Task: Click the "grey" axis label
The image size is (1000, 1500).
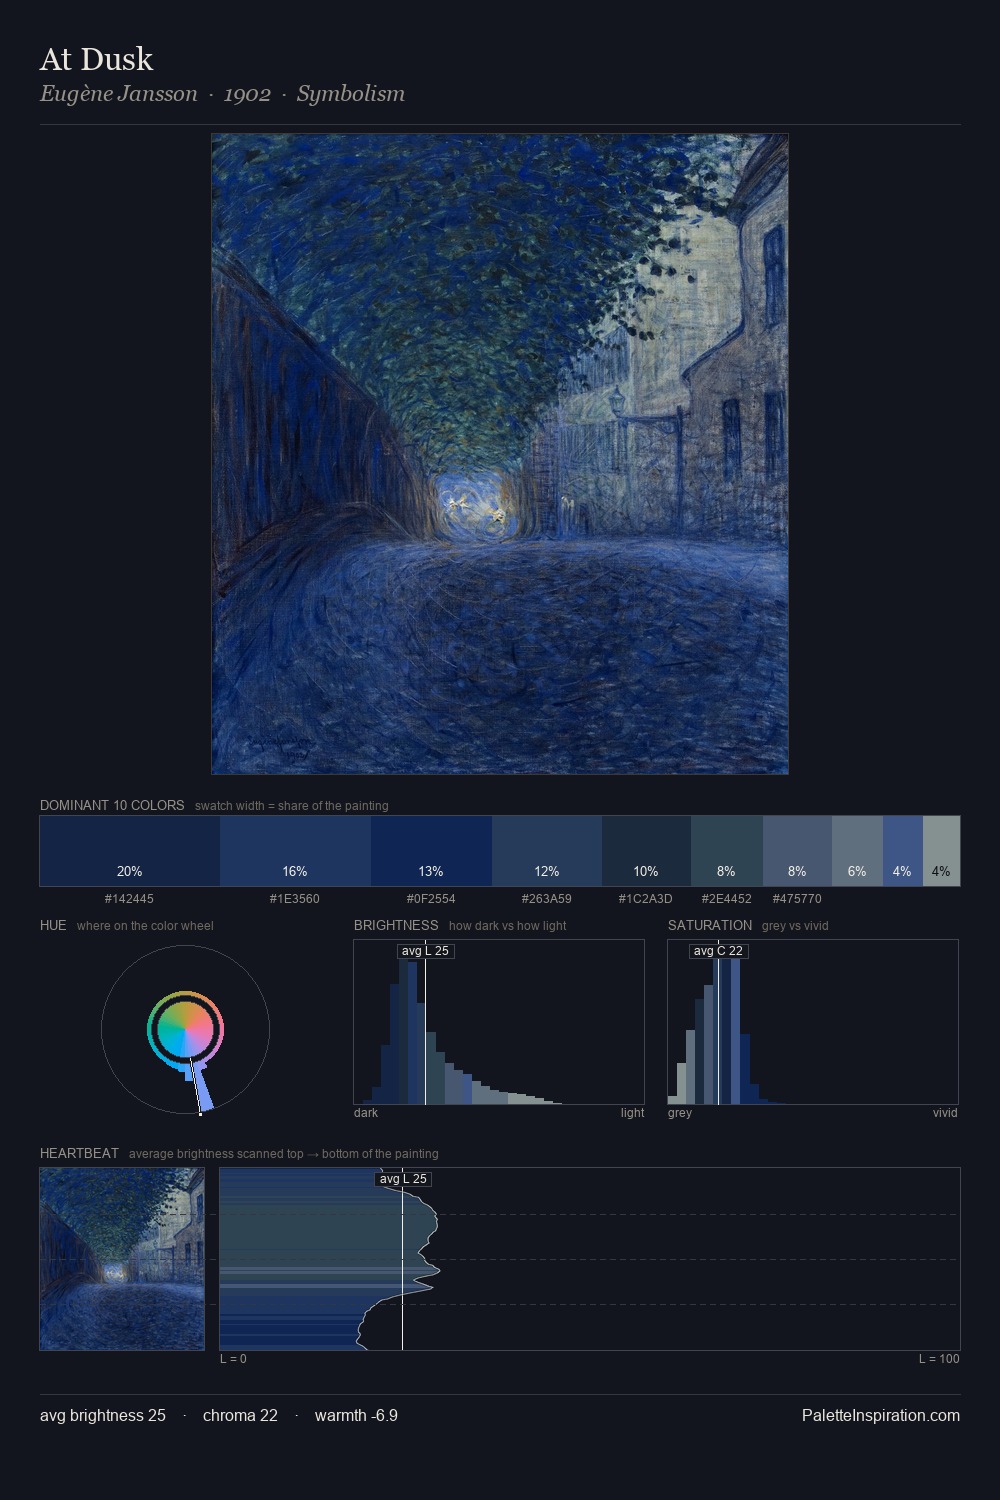Action: 680,1113
